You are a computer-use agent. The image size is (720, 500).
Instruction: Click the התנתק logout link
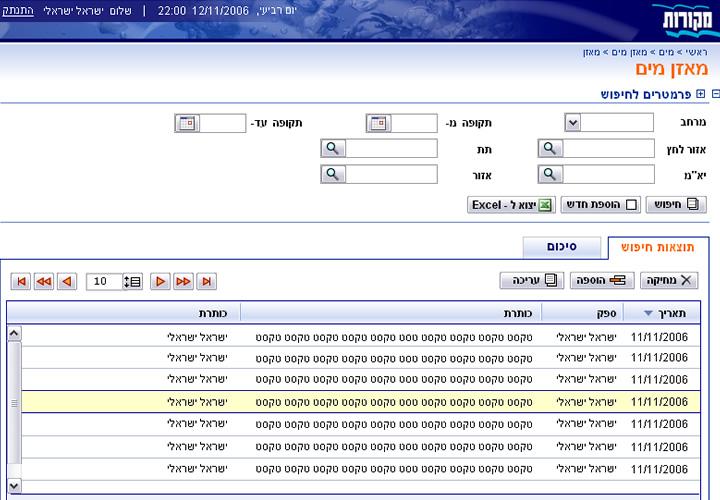point(20,10)
